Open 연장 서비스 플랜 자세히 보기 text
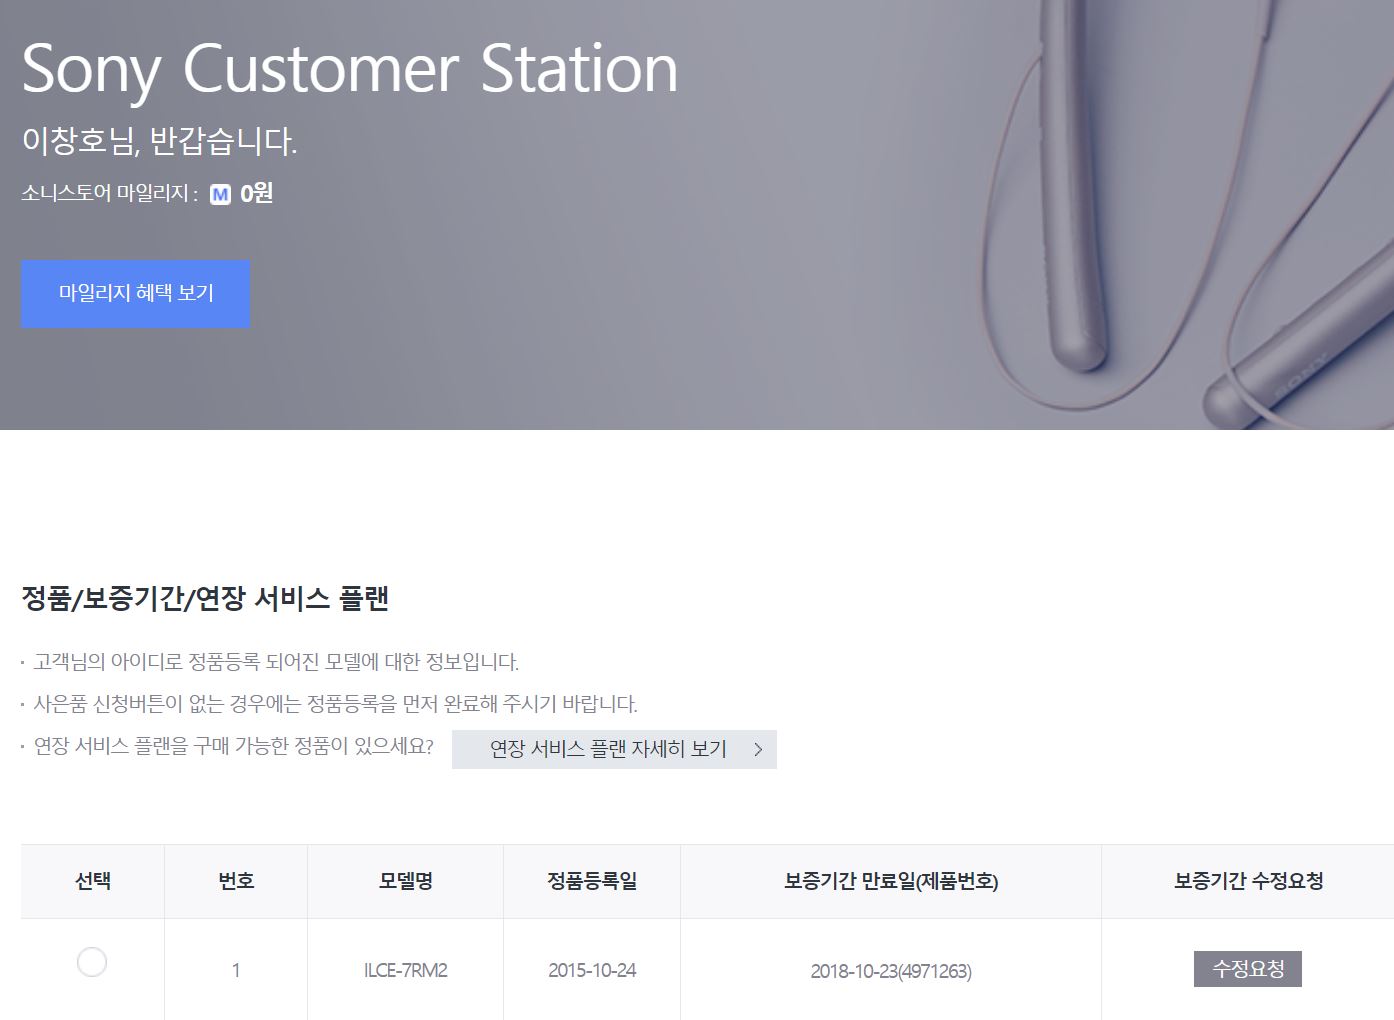Viewport: 1394px width, 1020px height. click(607, 750)
